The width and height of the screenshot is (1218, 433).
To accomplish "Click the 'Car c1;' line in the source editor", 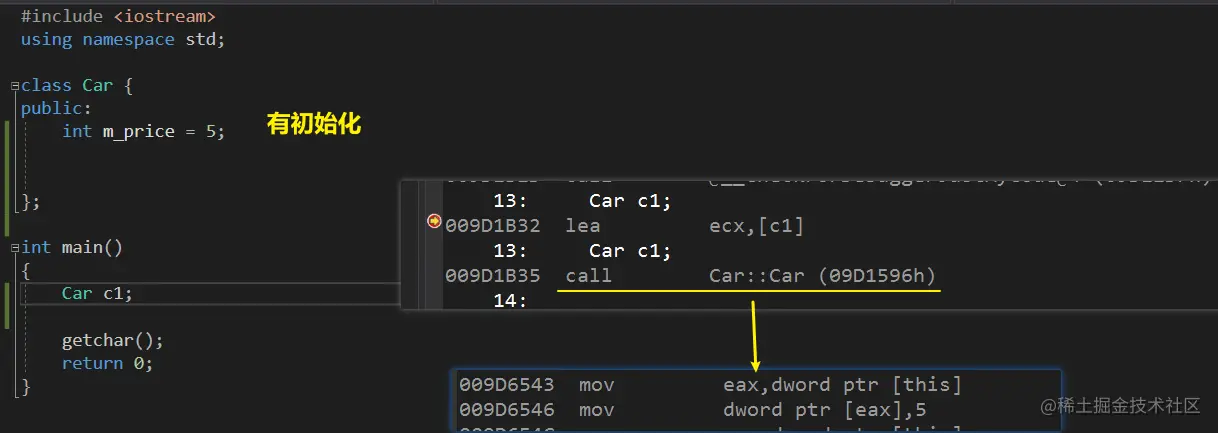I will (x=97, y=293).
